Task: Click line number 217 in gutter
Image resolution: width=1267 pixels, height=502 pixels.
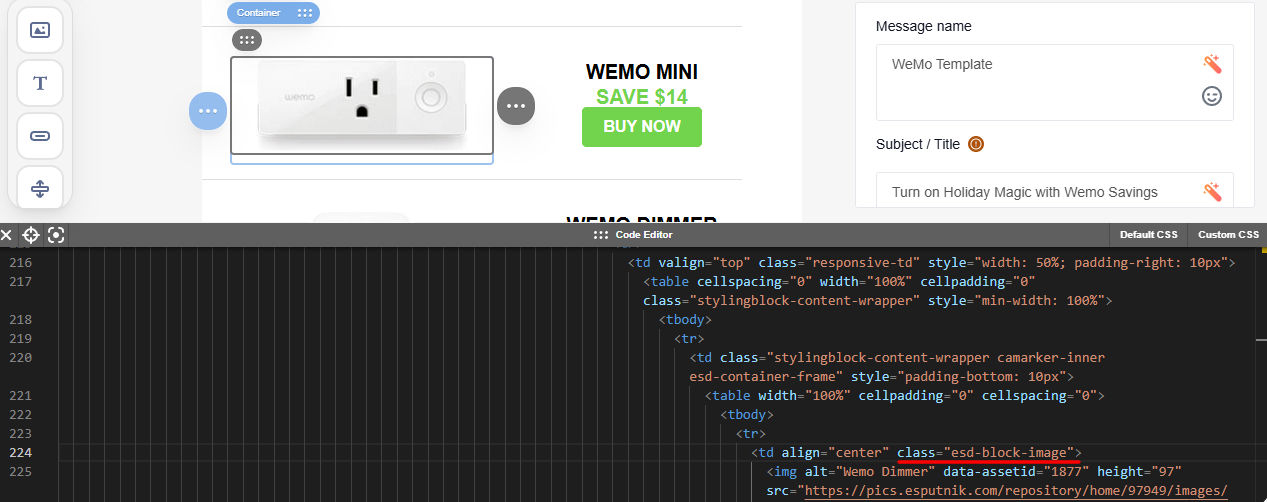Action: point(21,282)
